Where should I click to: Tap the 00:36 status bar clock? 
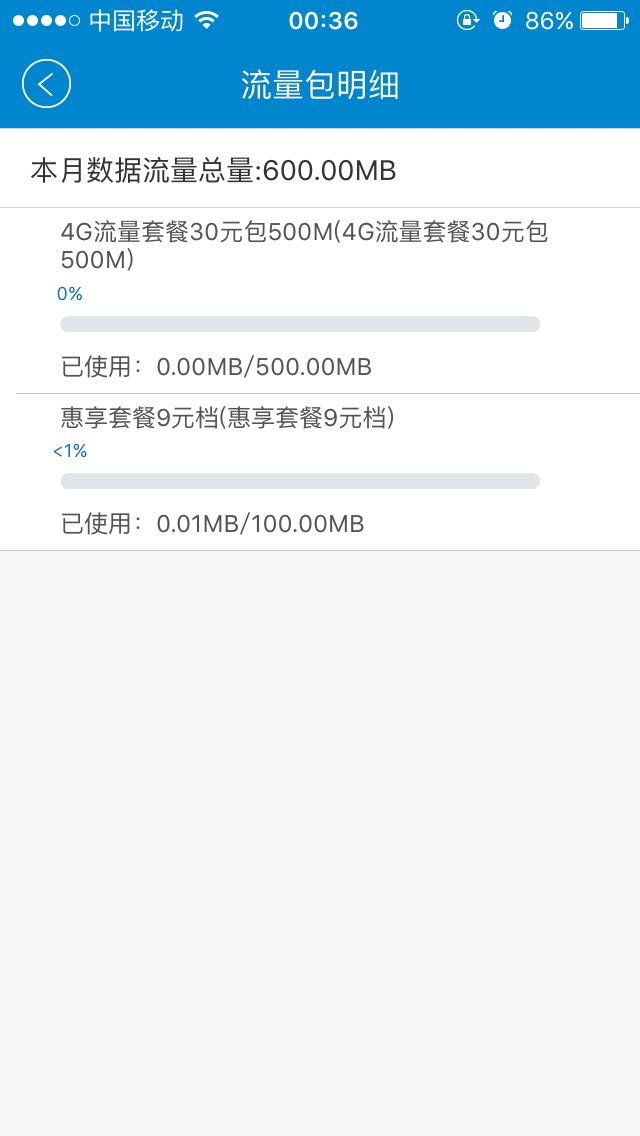323,21
